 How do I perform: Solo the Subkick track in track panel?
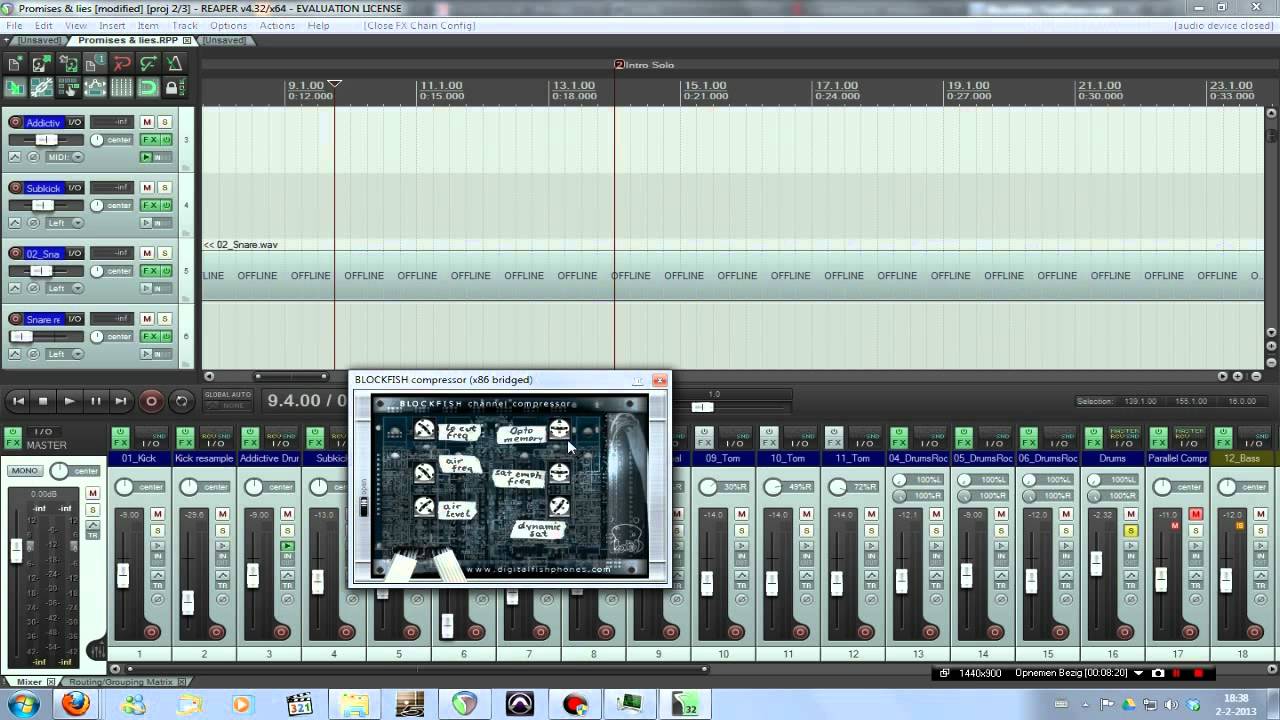click(165, 188)
